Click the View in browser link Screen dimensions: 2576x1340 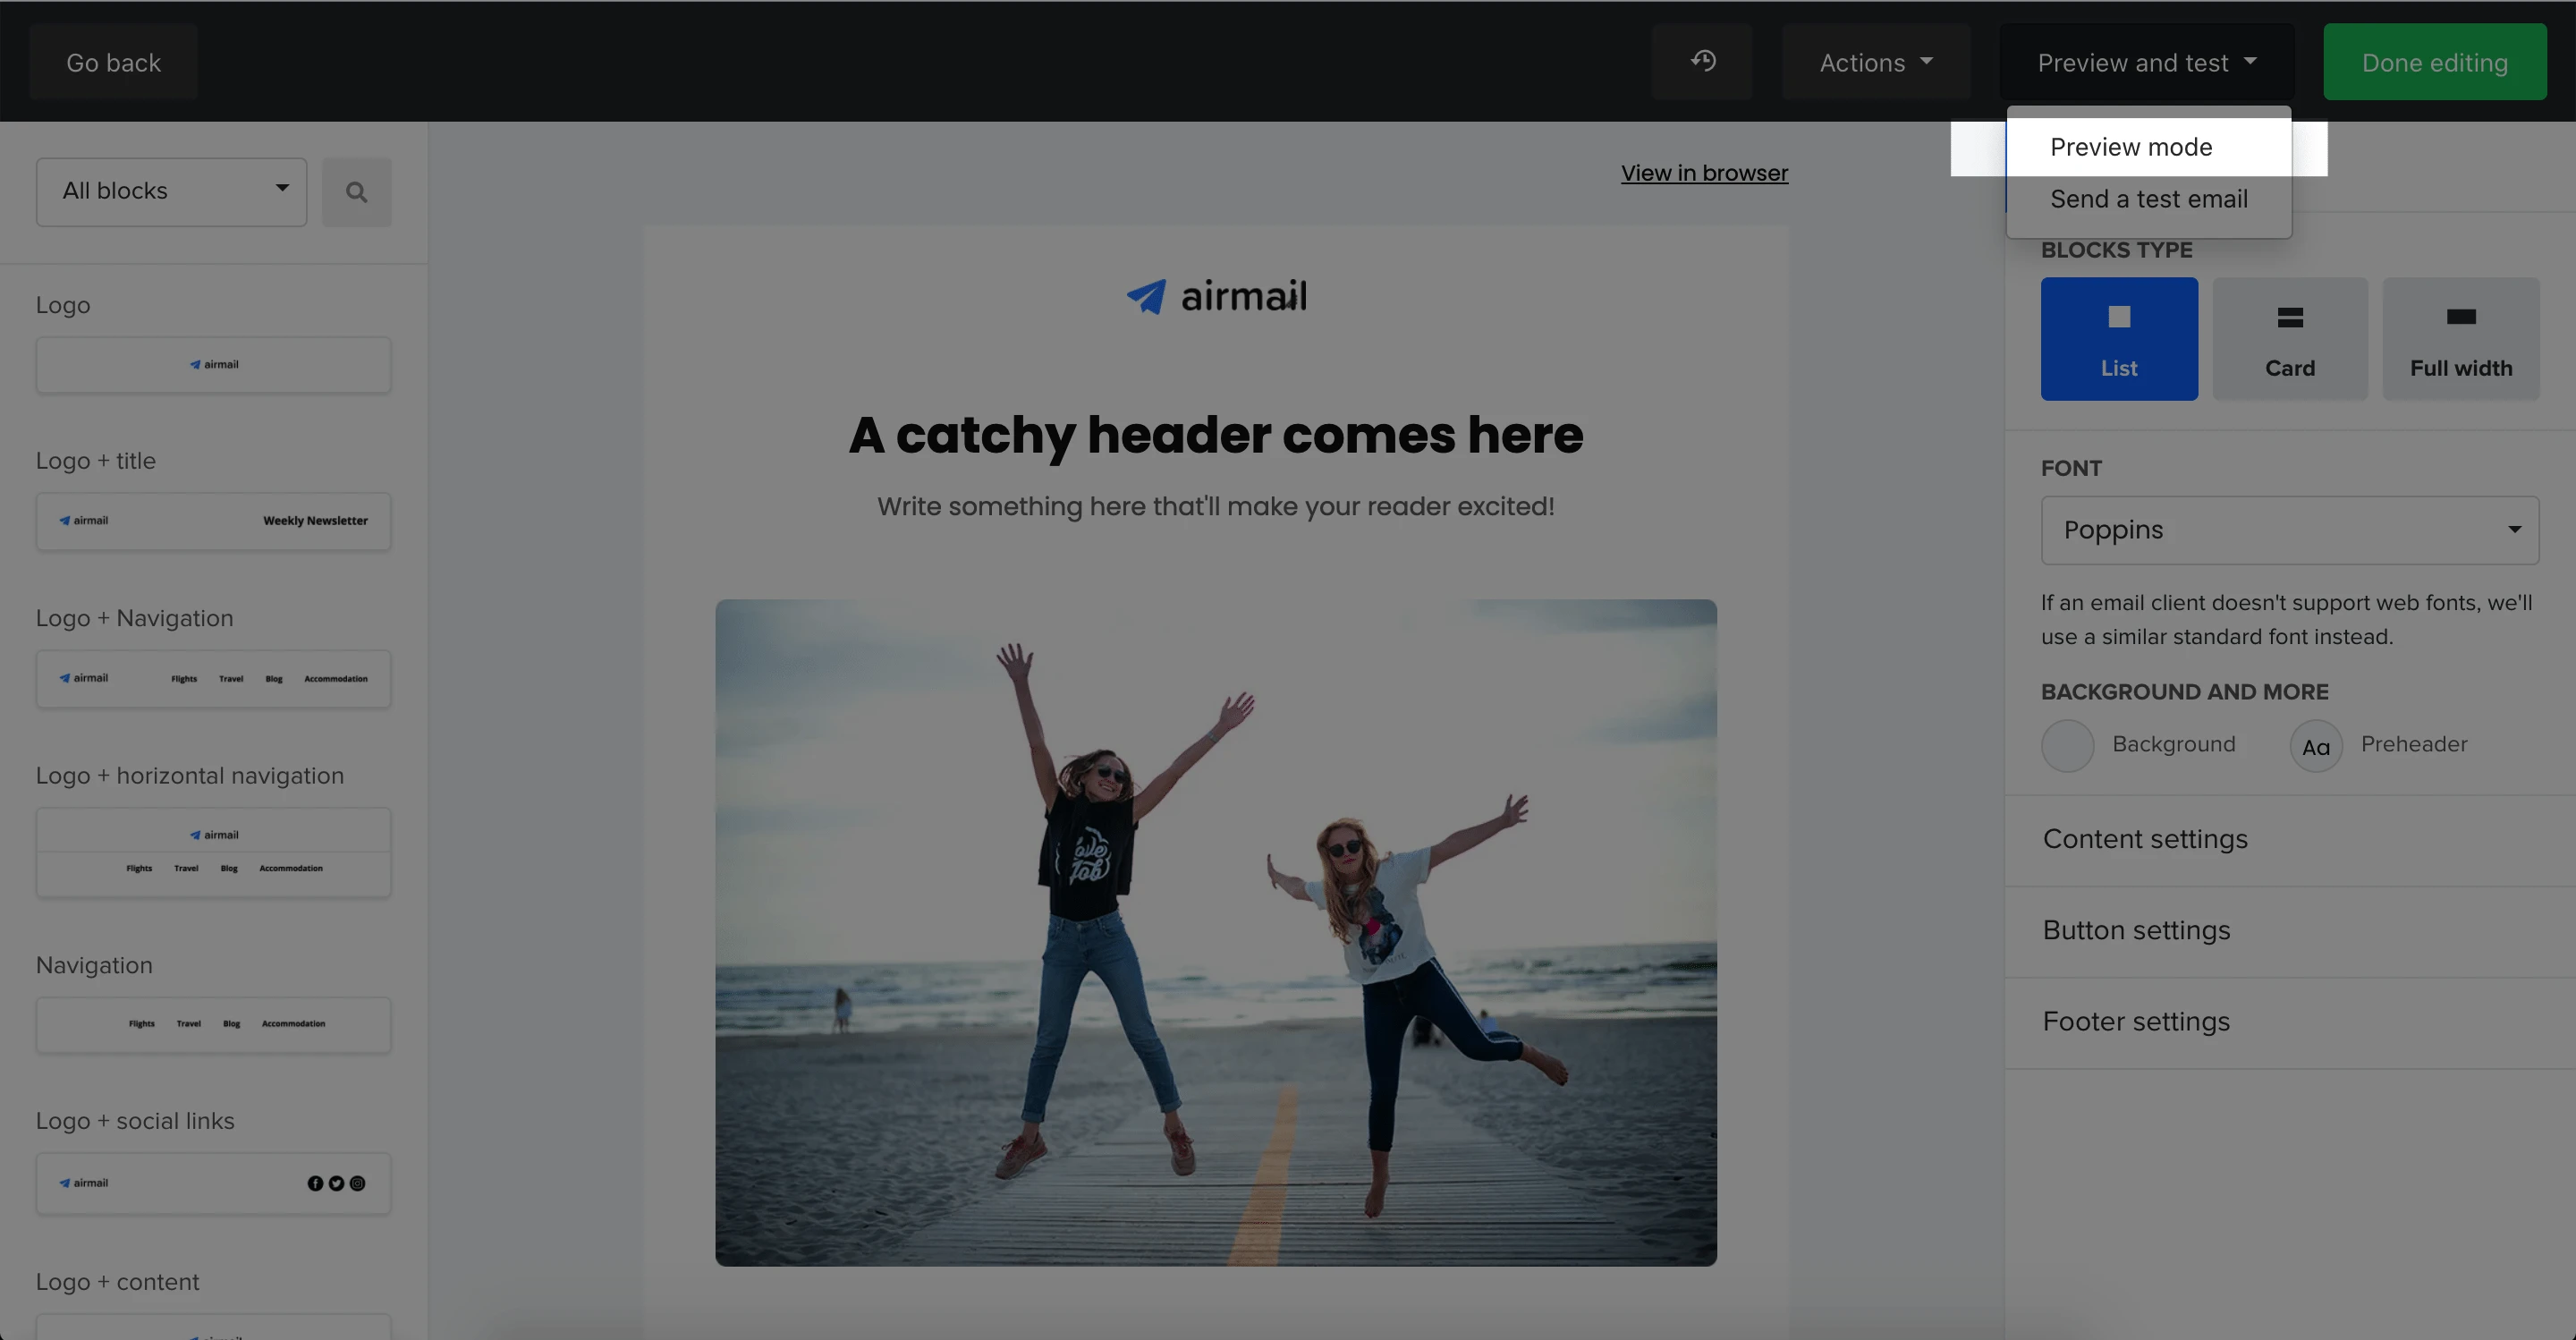tap(1704, 173)
